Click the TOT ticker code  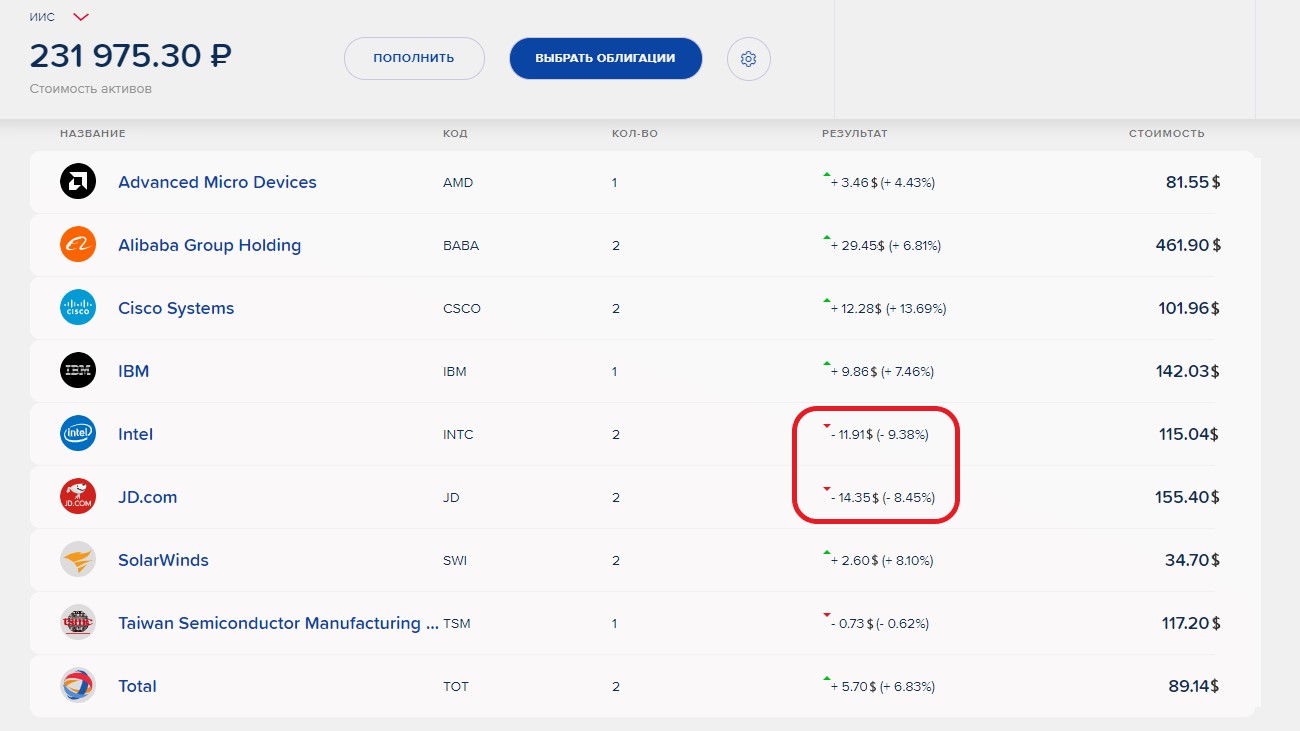[x=456, y=687]
